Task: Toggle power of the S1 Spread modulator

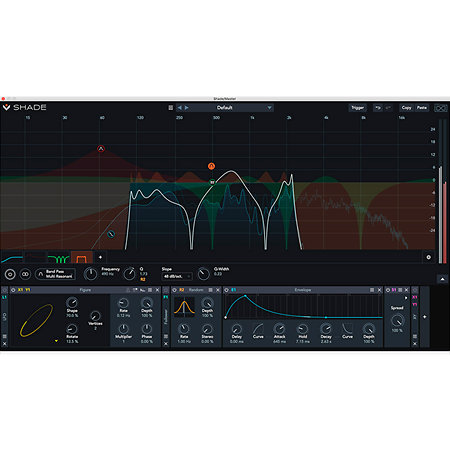Action: pyautogui.click(x=388, y=290)
